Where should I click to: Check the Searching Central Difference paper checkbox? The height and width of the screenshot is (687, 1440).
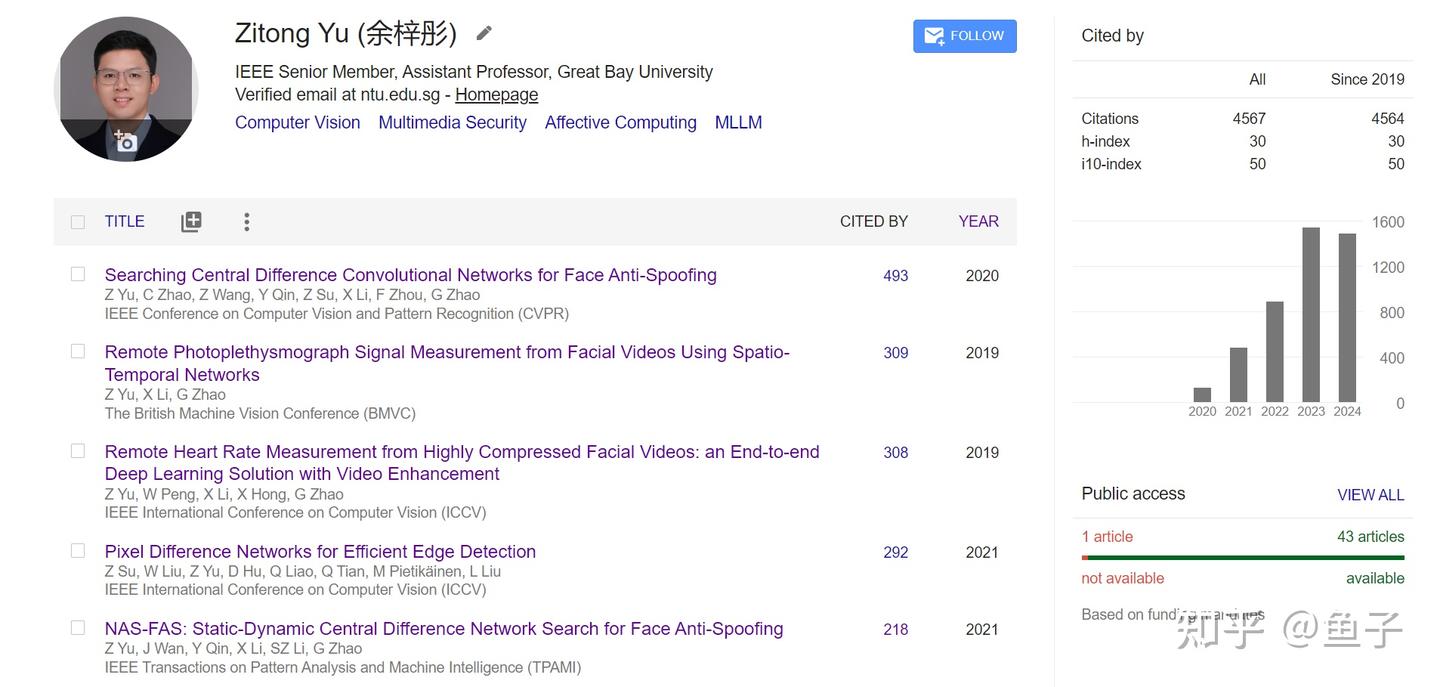(77, 273)
